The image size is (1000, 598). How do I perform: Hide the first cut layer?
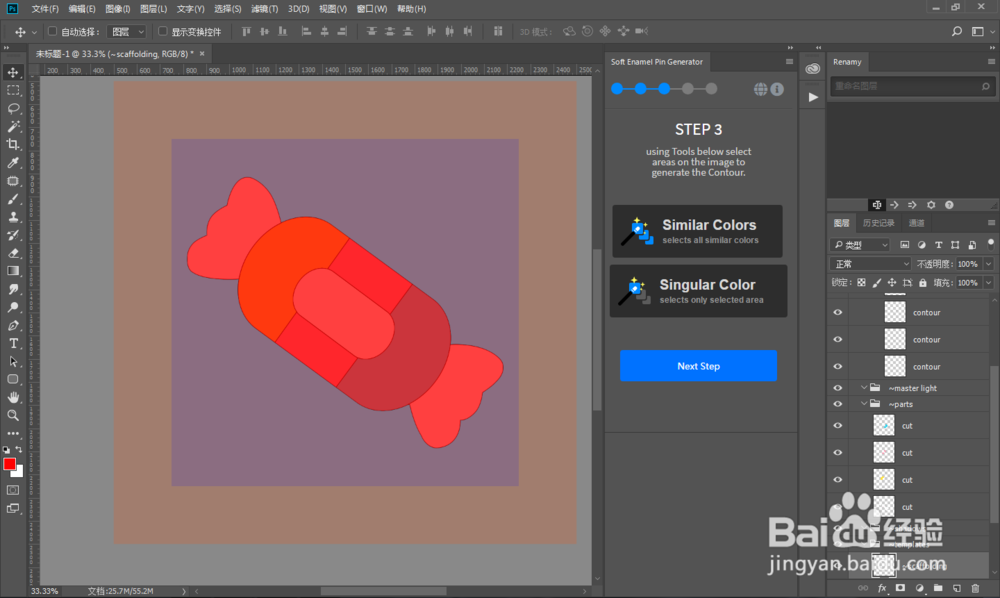[x=838, y=425]
